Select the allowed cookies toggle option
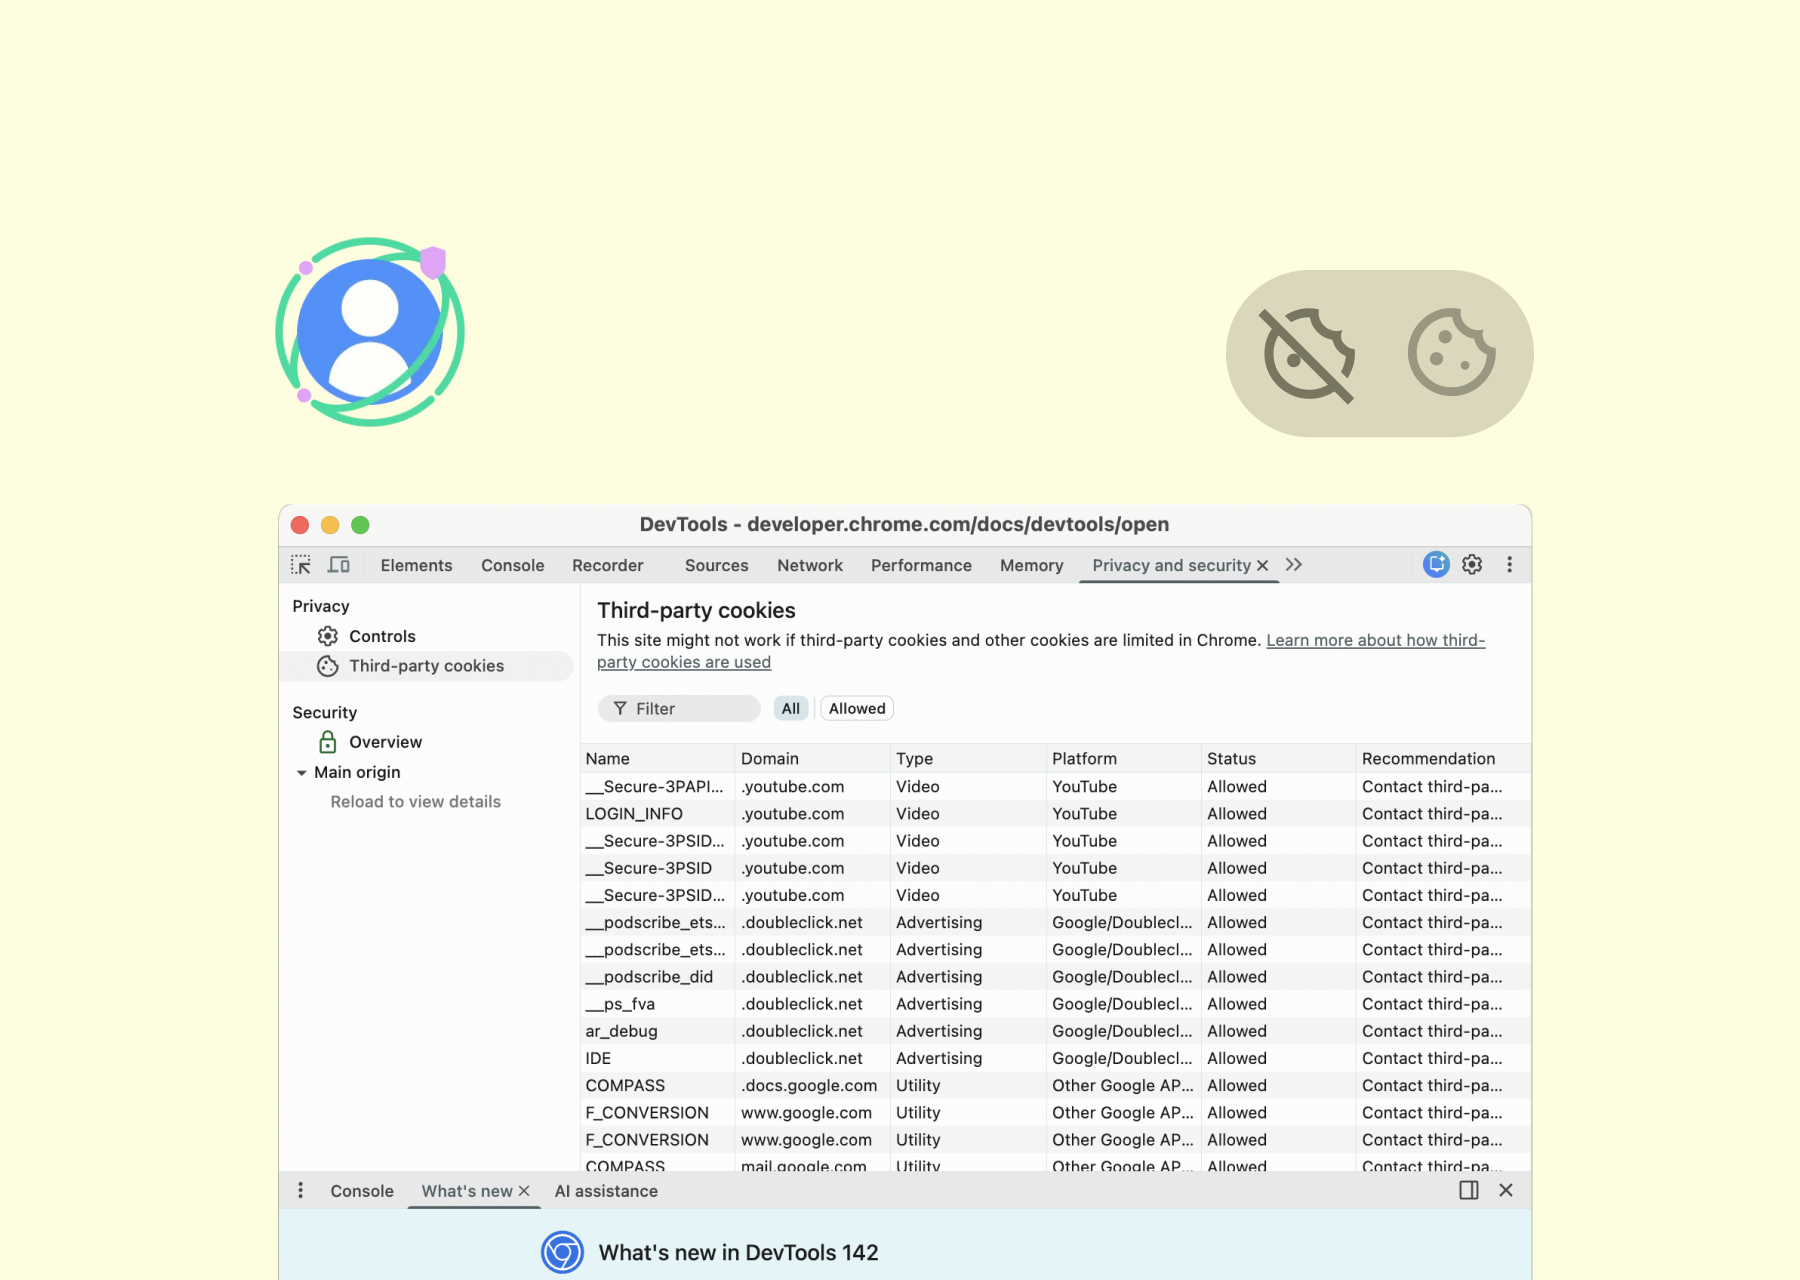Viewport: 1800px width, 1280px height. tap(1451, 354)
